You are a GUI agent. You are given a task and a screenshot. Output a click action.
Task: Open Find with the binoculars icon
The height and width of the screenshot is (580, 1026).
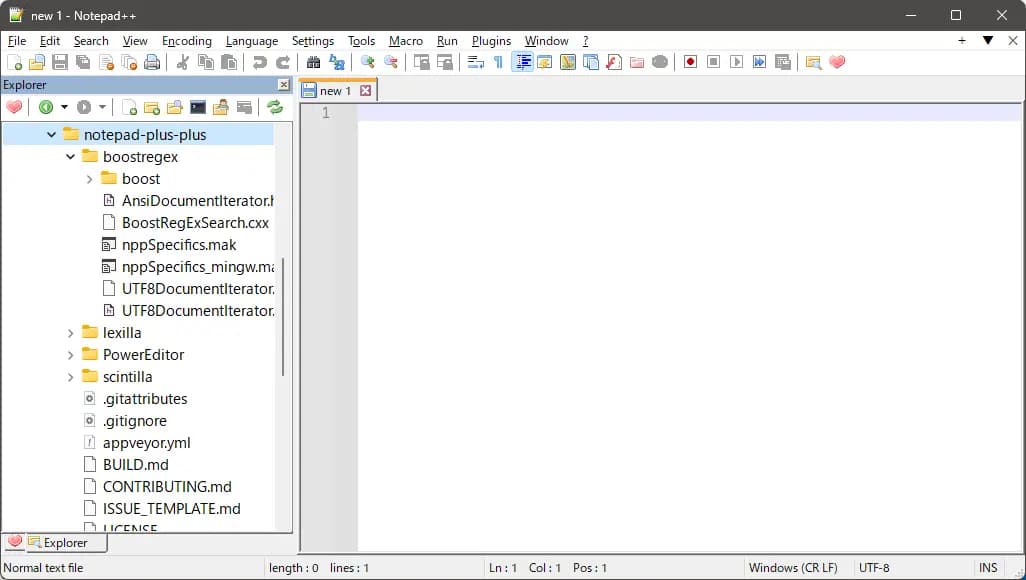pos(313,62)
